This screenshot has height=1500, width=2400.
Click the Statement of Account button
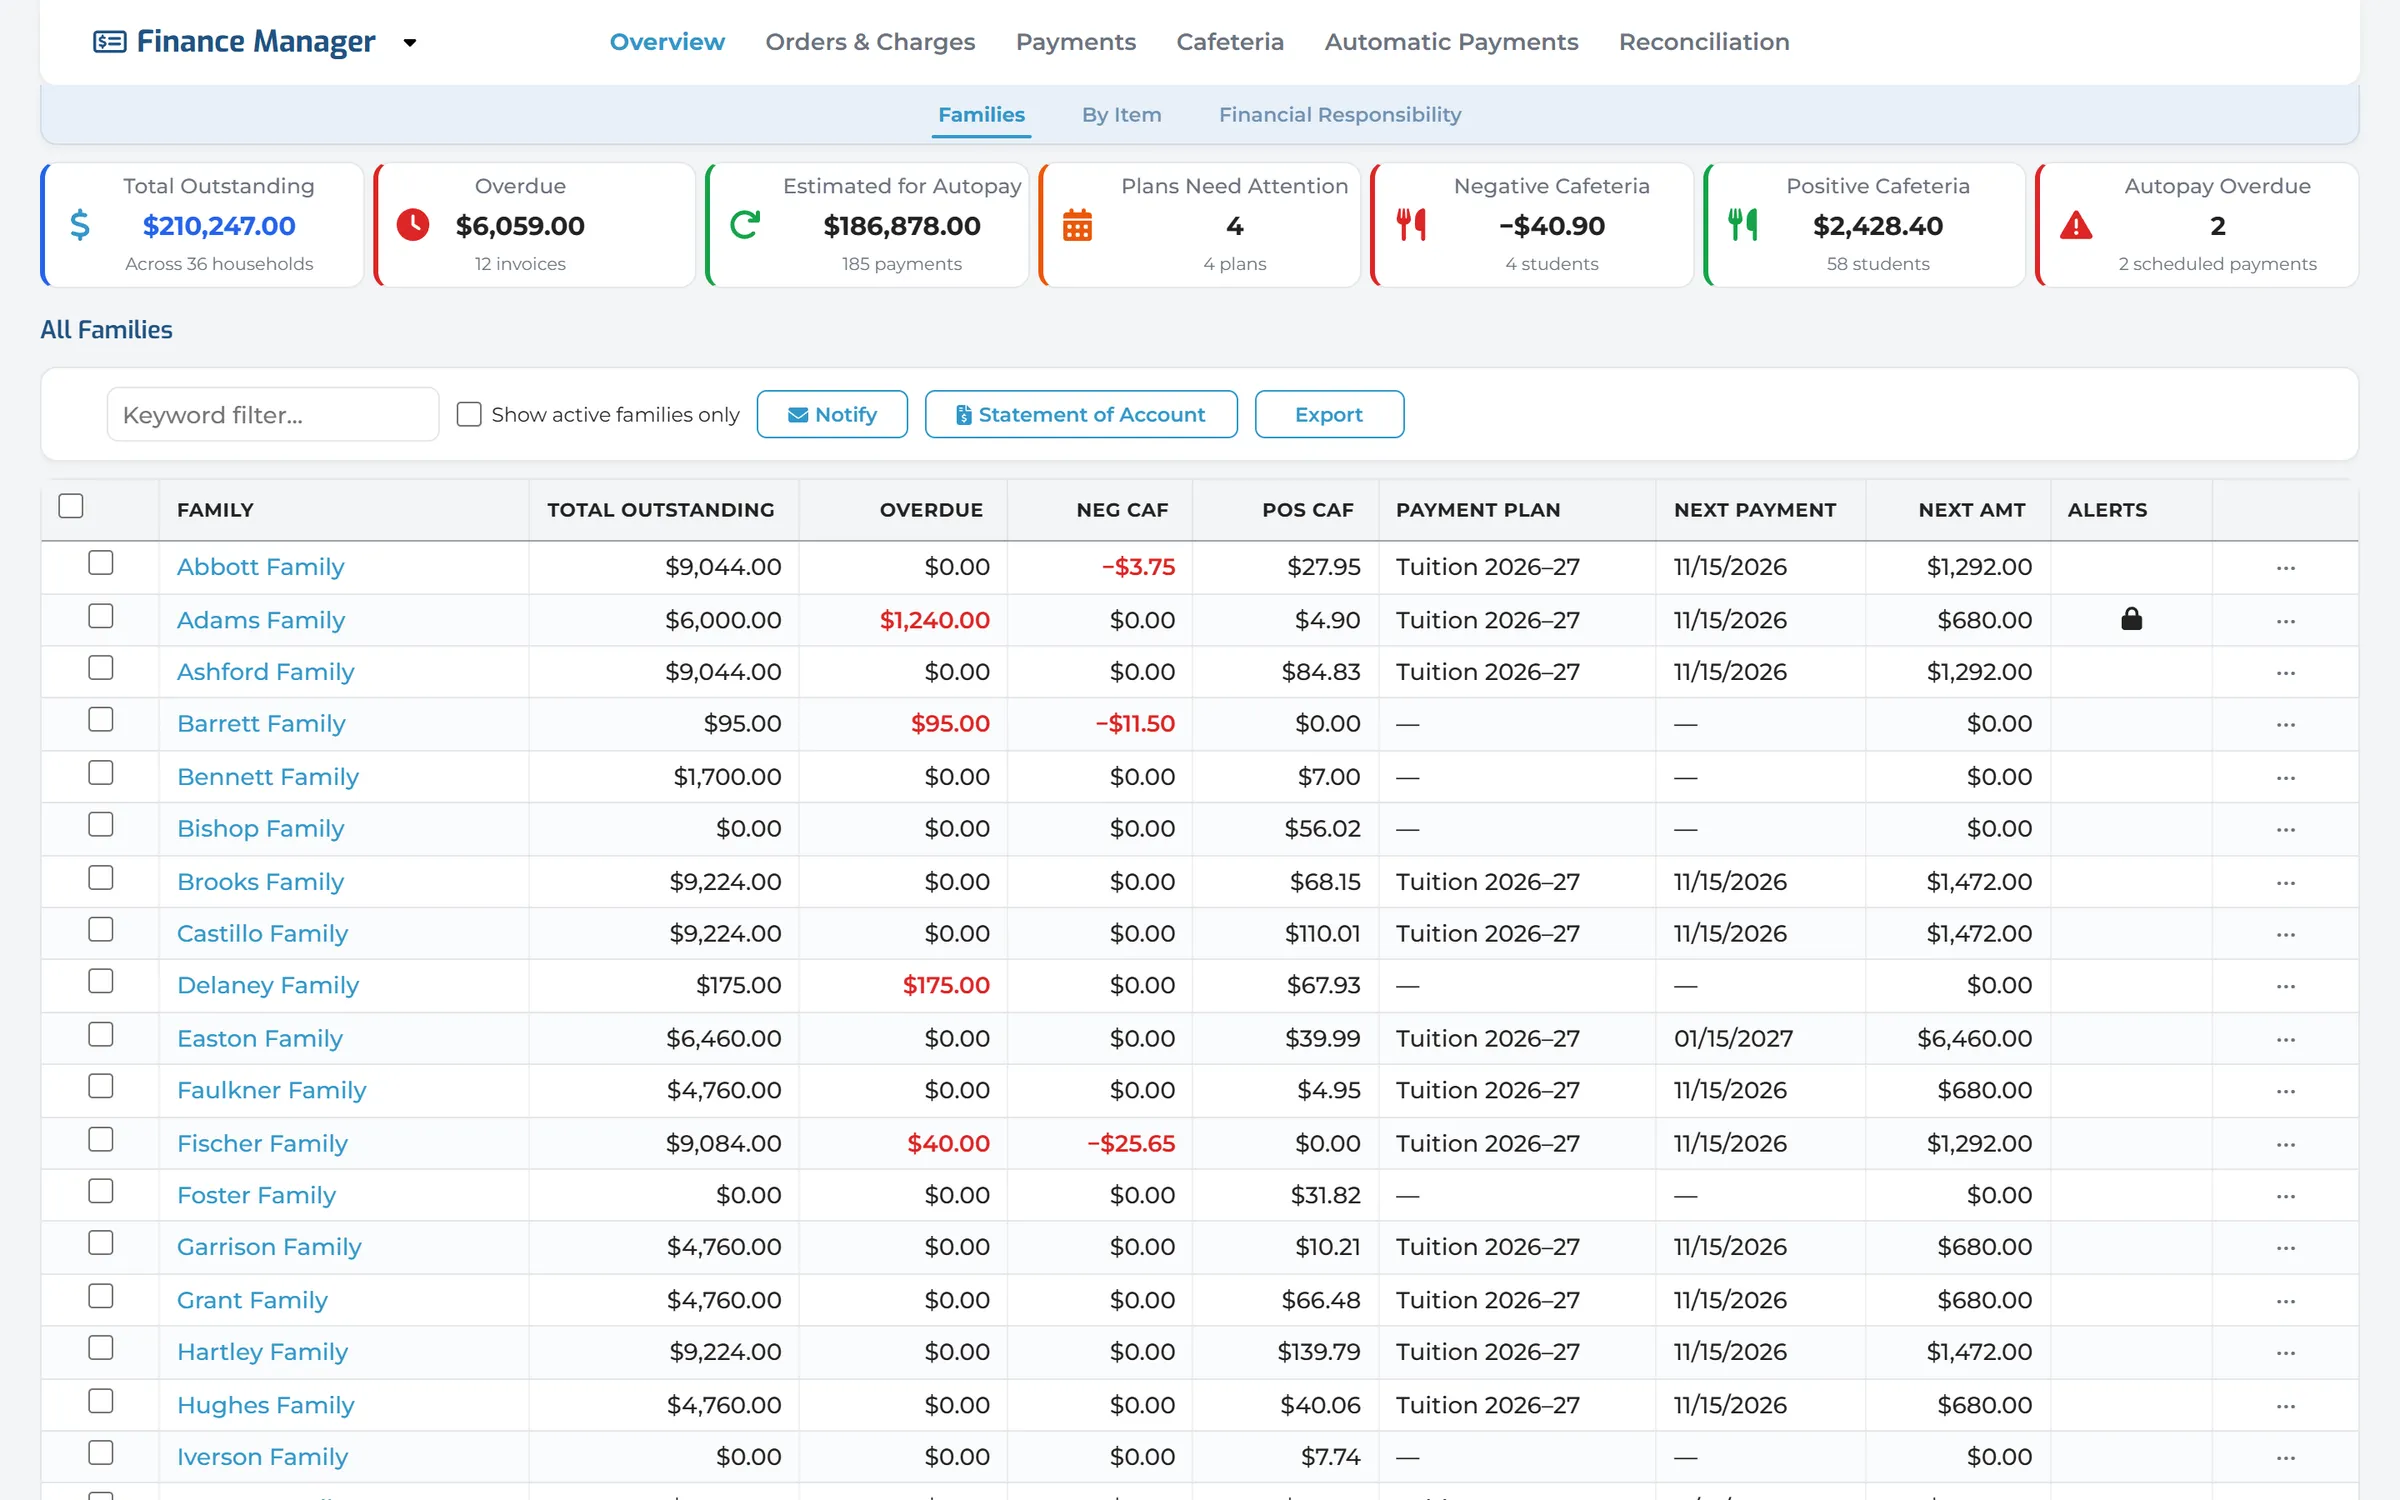1081,414
